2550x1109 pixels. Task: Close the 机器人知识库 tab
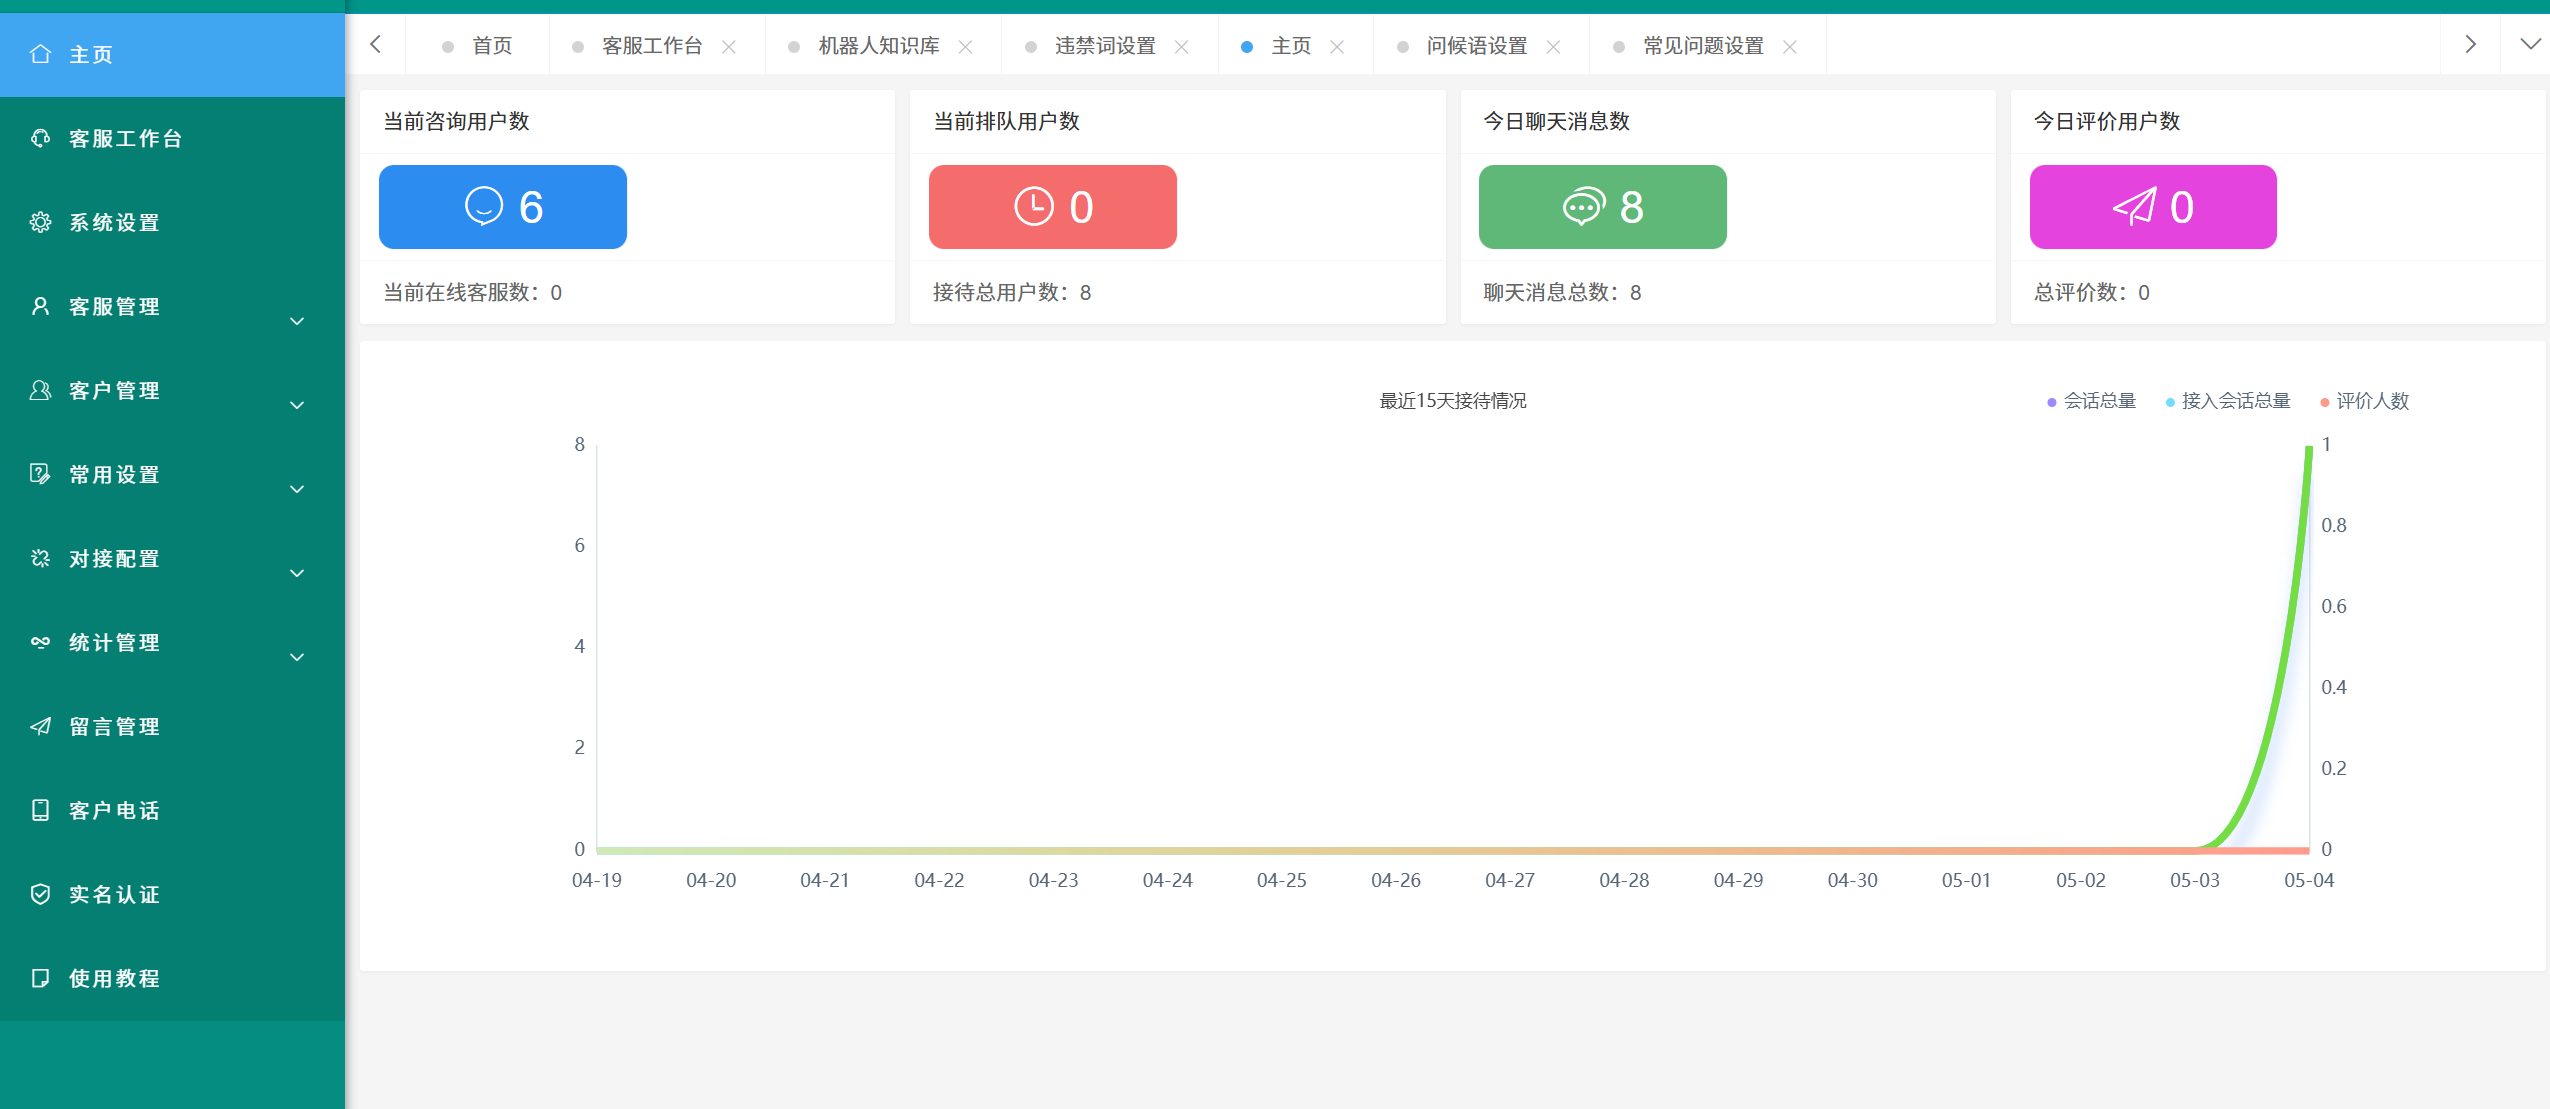point(965,47)
